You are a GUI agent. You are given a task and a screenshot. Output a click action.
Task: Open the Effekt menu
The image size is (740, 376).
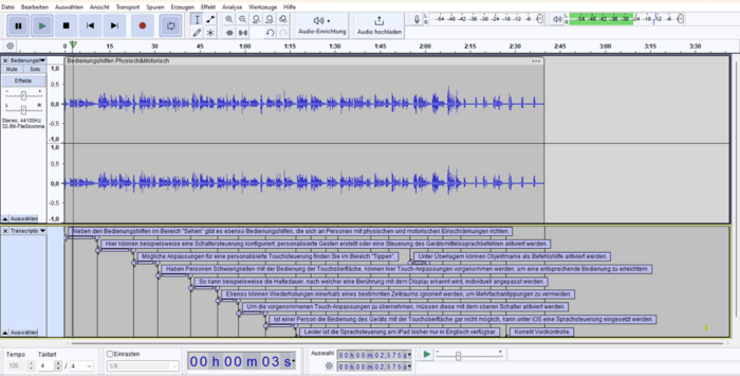(x=208, y=7)
